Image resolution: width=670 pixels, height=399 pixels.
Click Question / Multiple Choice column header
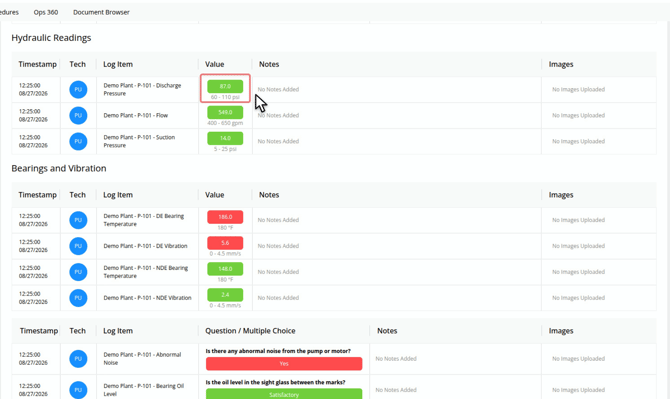250,331
